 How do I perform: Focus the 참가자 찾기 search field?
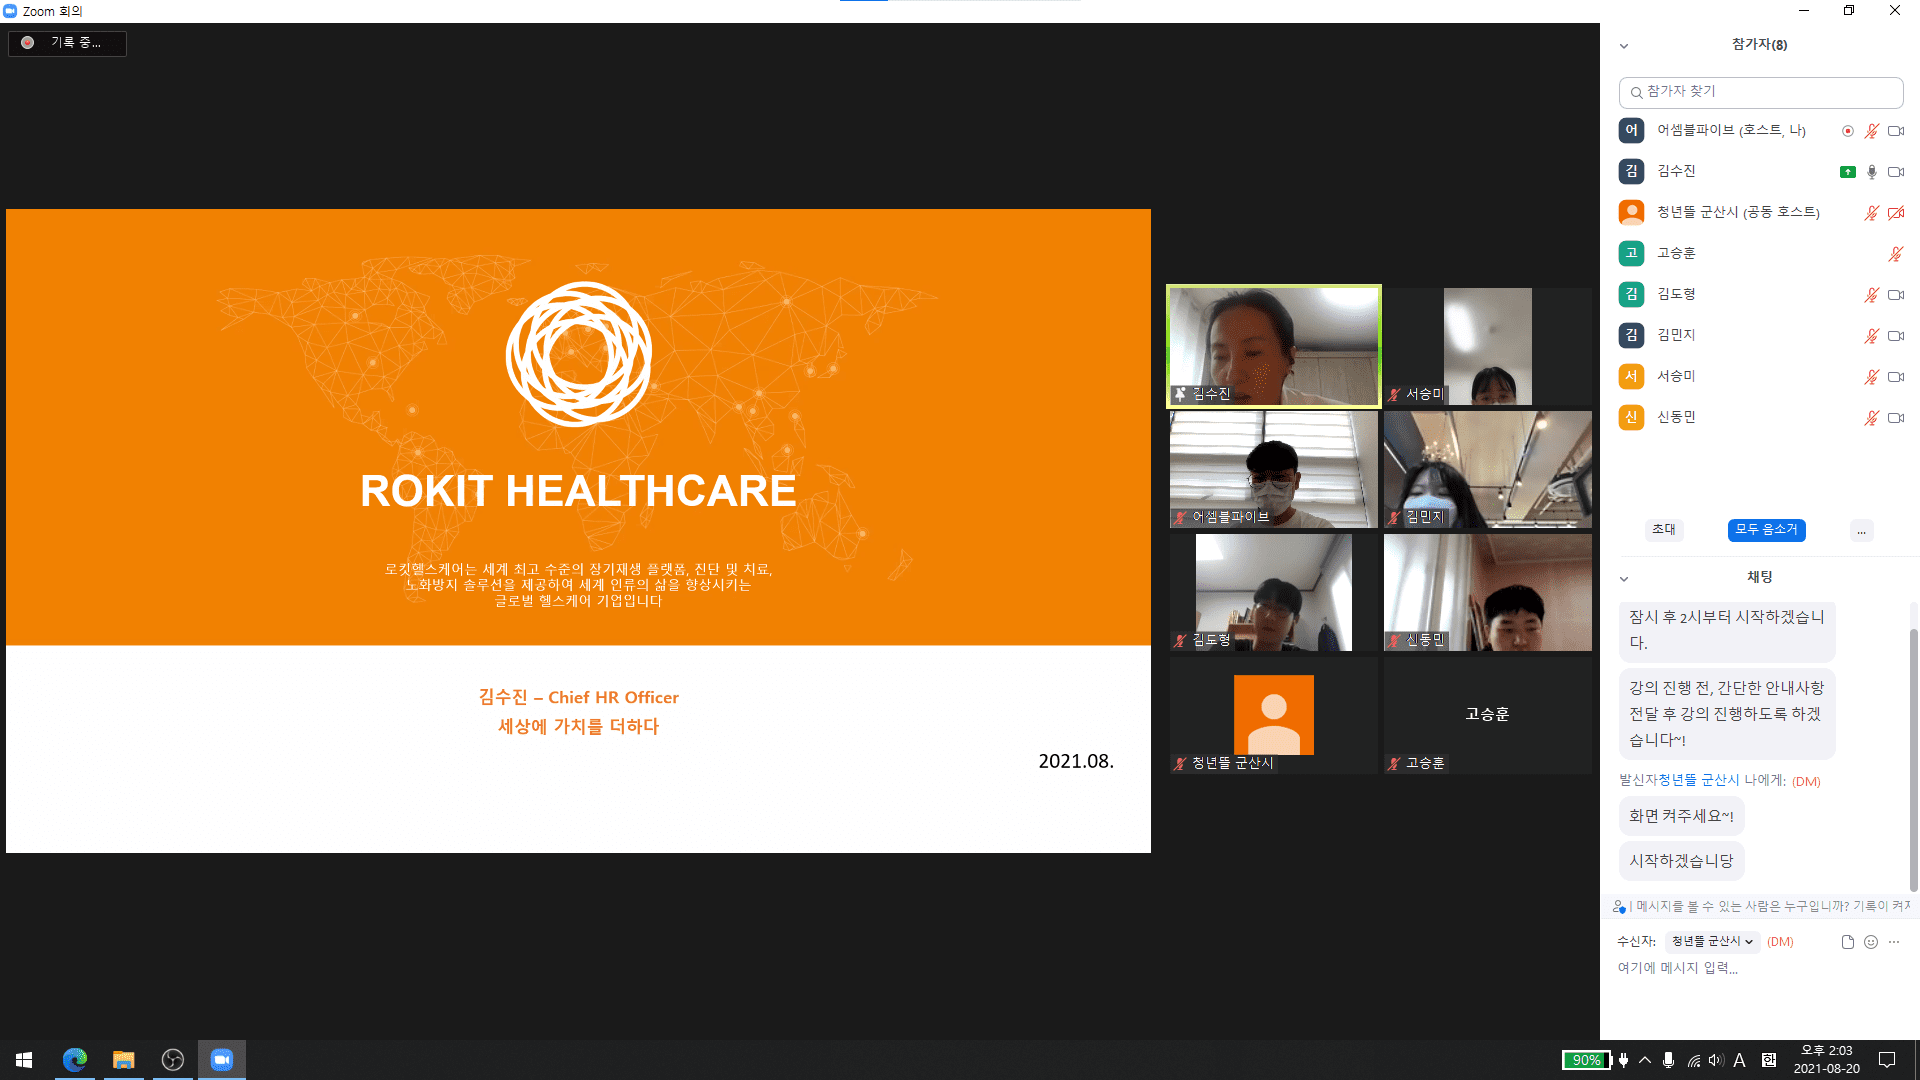(x=1761, y=92)
